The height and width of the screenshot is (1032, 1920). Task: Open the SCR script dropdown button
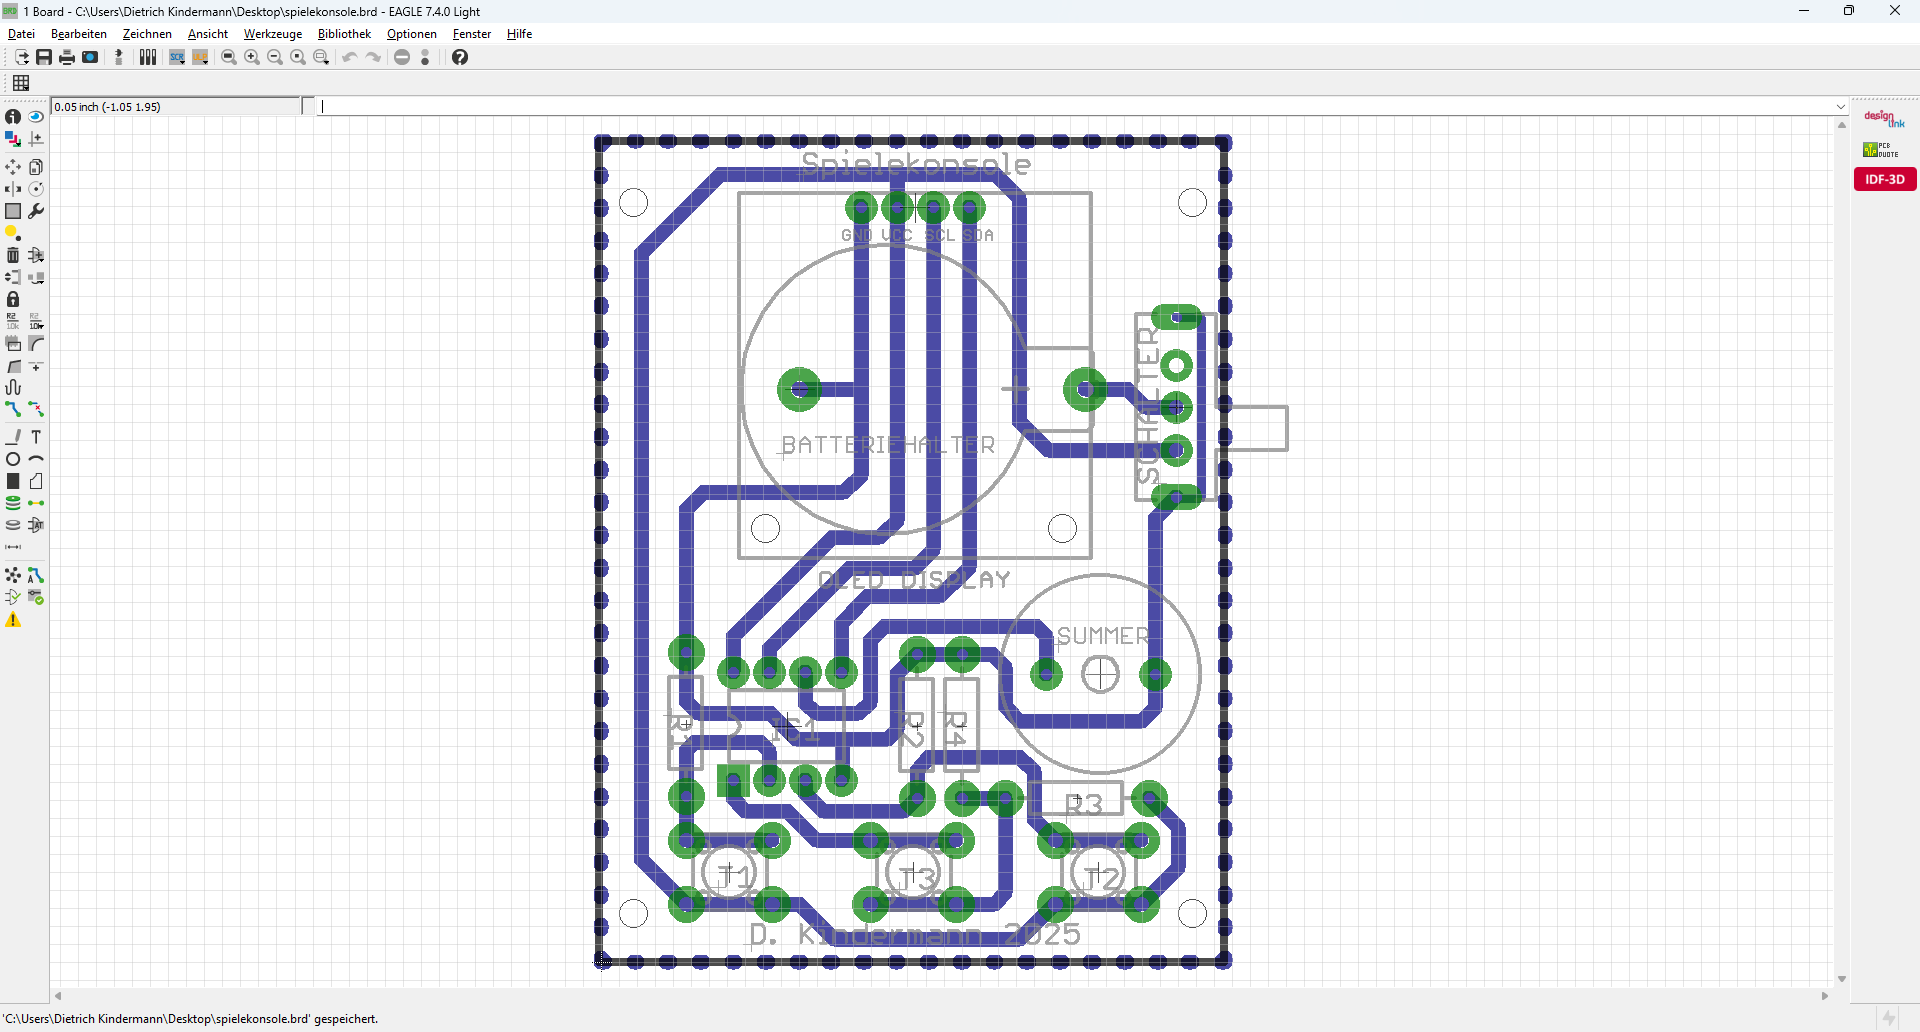tap(177, 57)
